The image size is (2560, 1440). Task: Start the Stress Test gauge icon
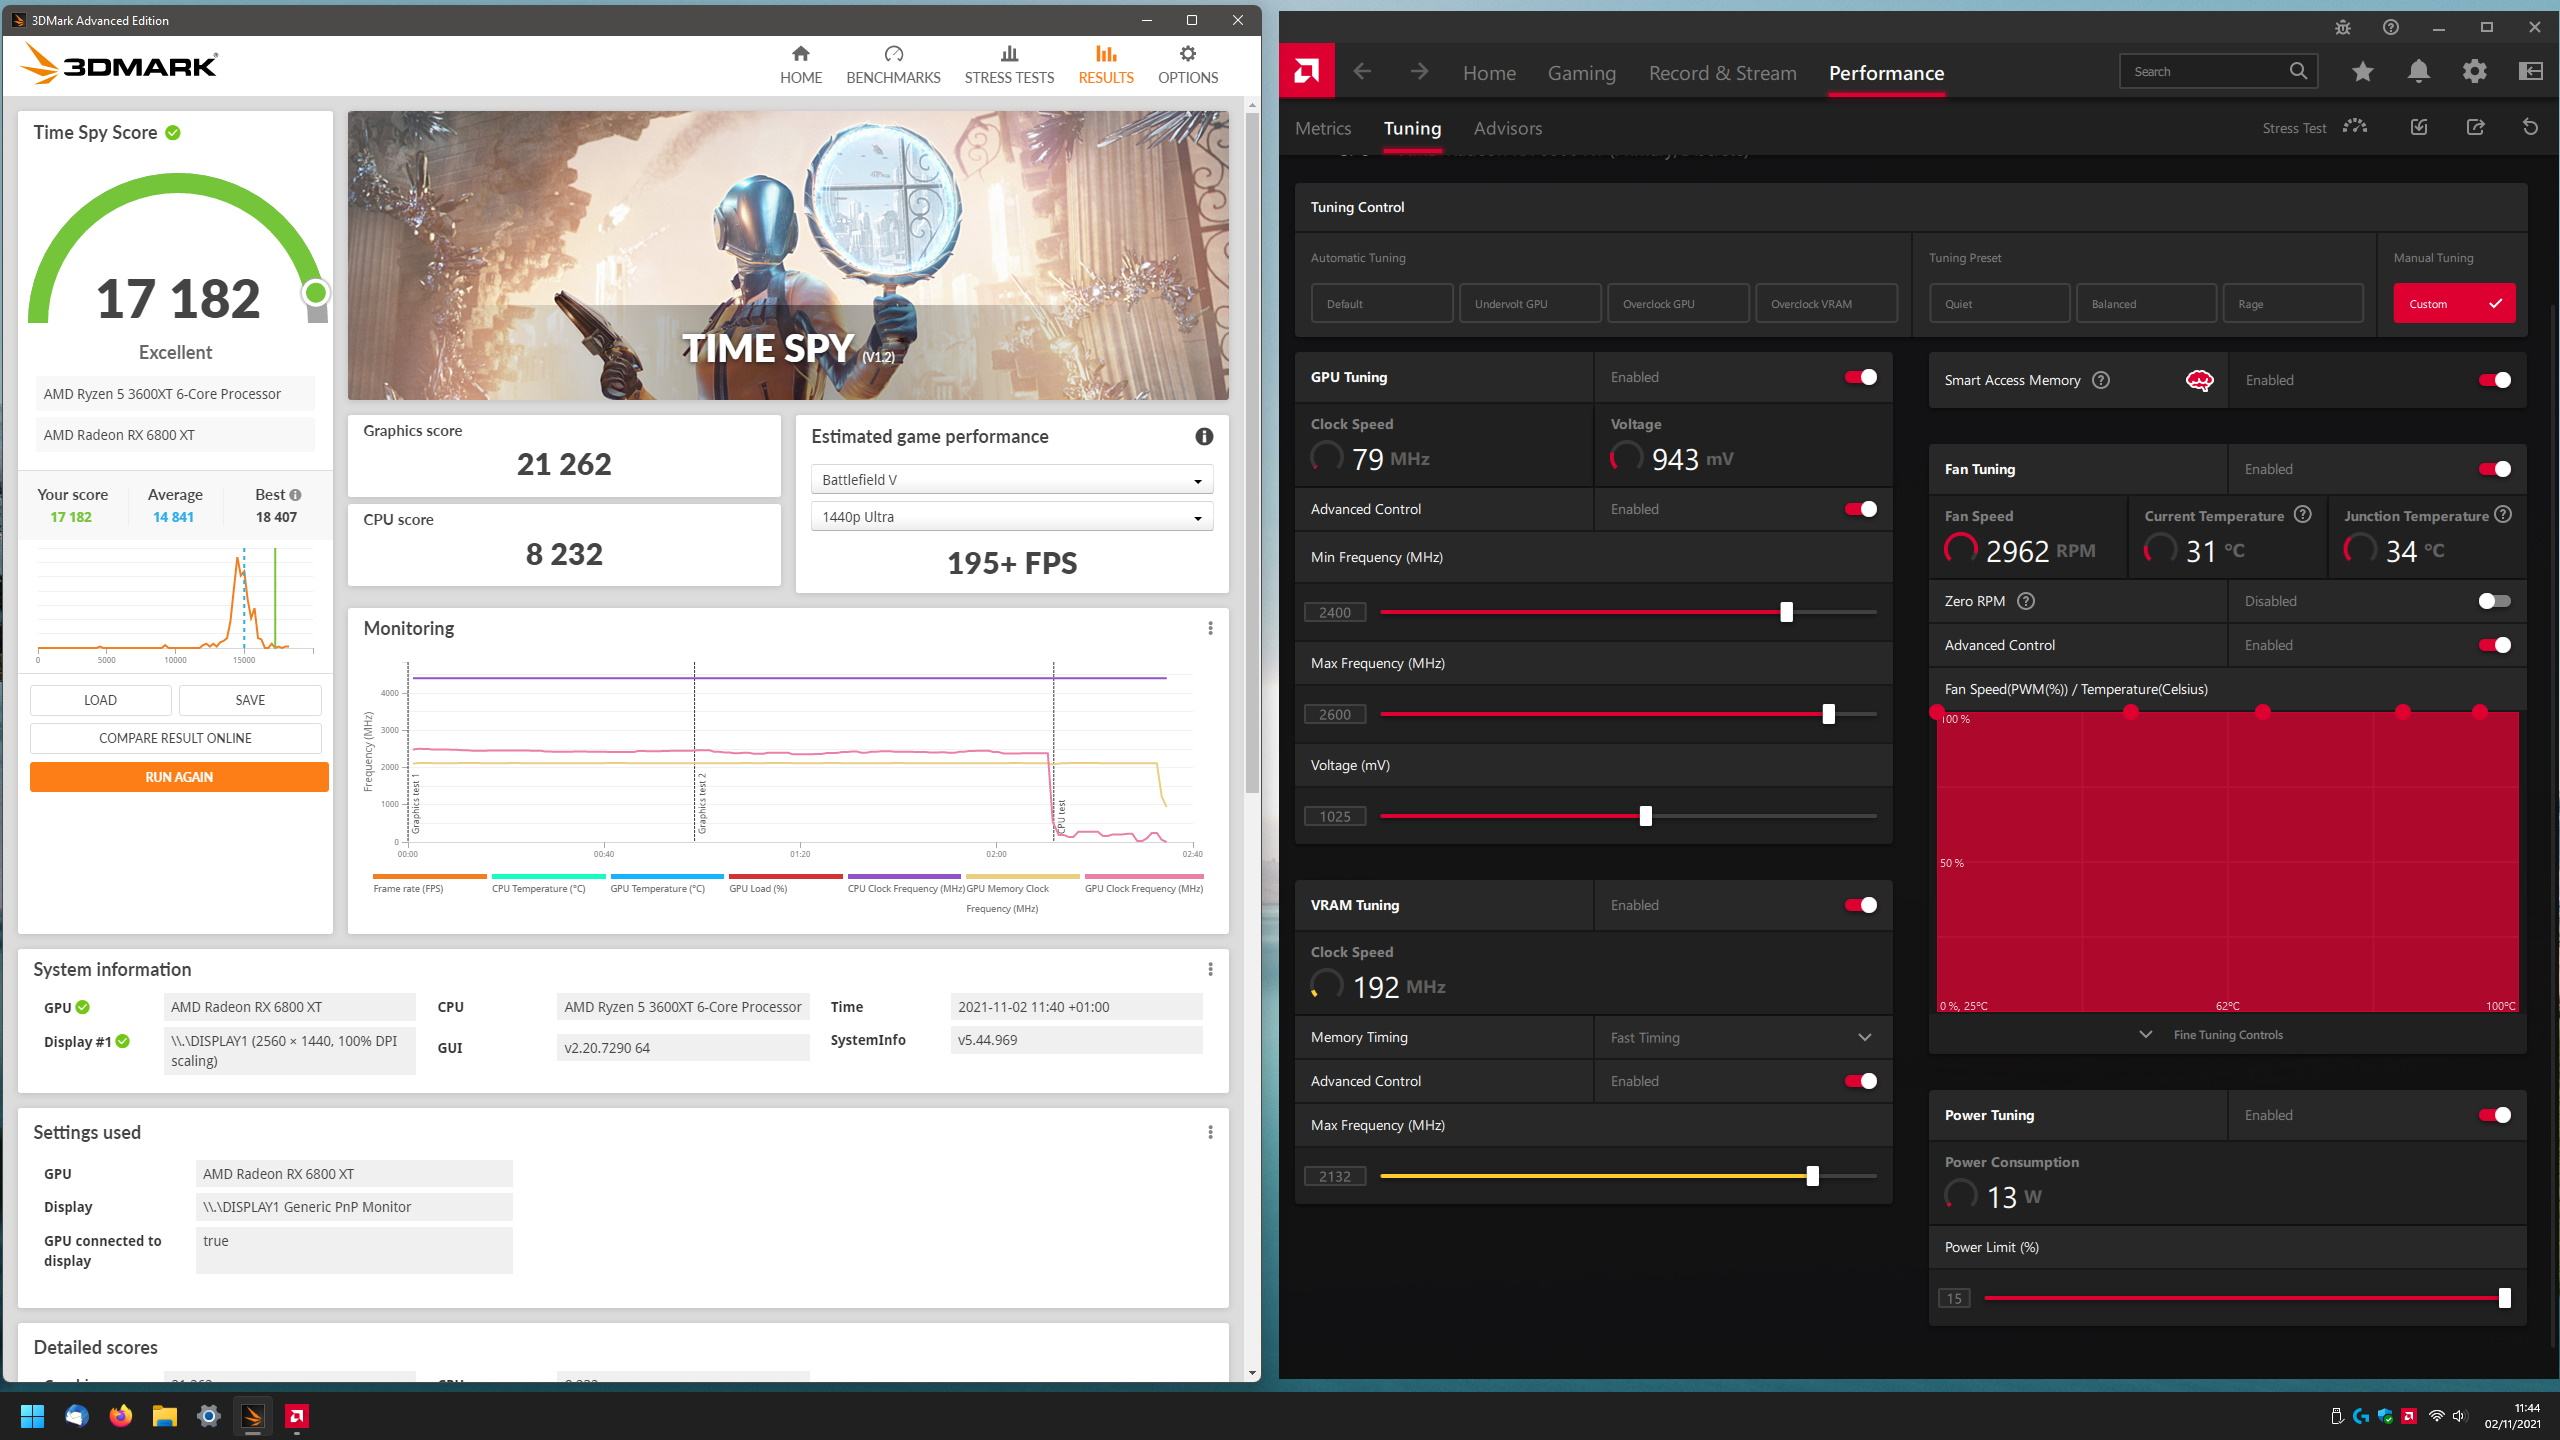[x=2355, y=127]
